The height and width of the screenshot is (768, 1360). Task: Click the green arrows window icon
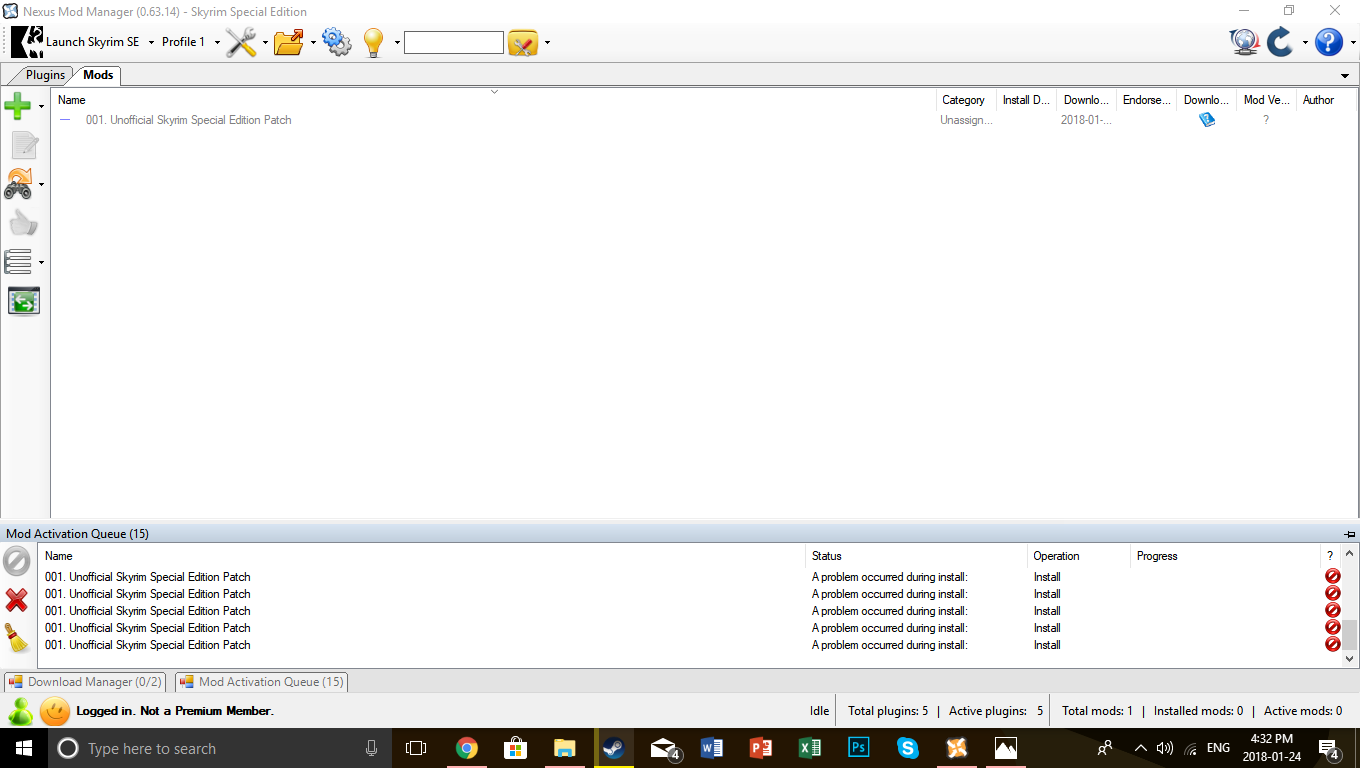coord(24,301)
